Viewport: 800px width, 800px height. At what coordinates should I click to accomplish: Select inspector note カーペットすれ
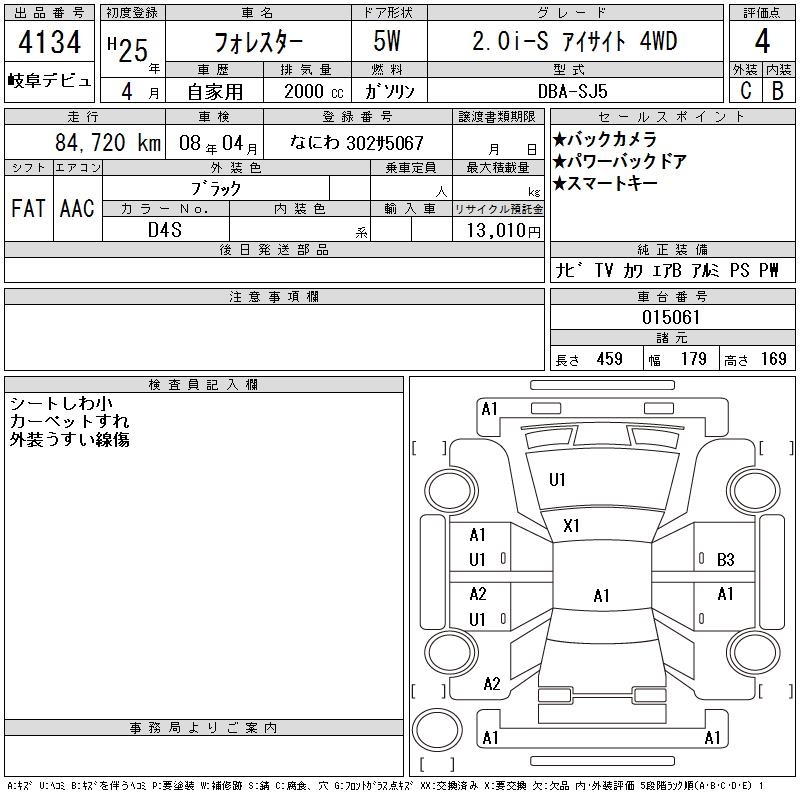(x=69, y=421)
